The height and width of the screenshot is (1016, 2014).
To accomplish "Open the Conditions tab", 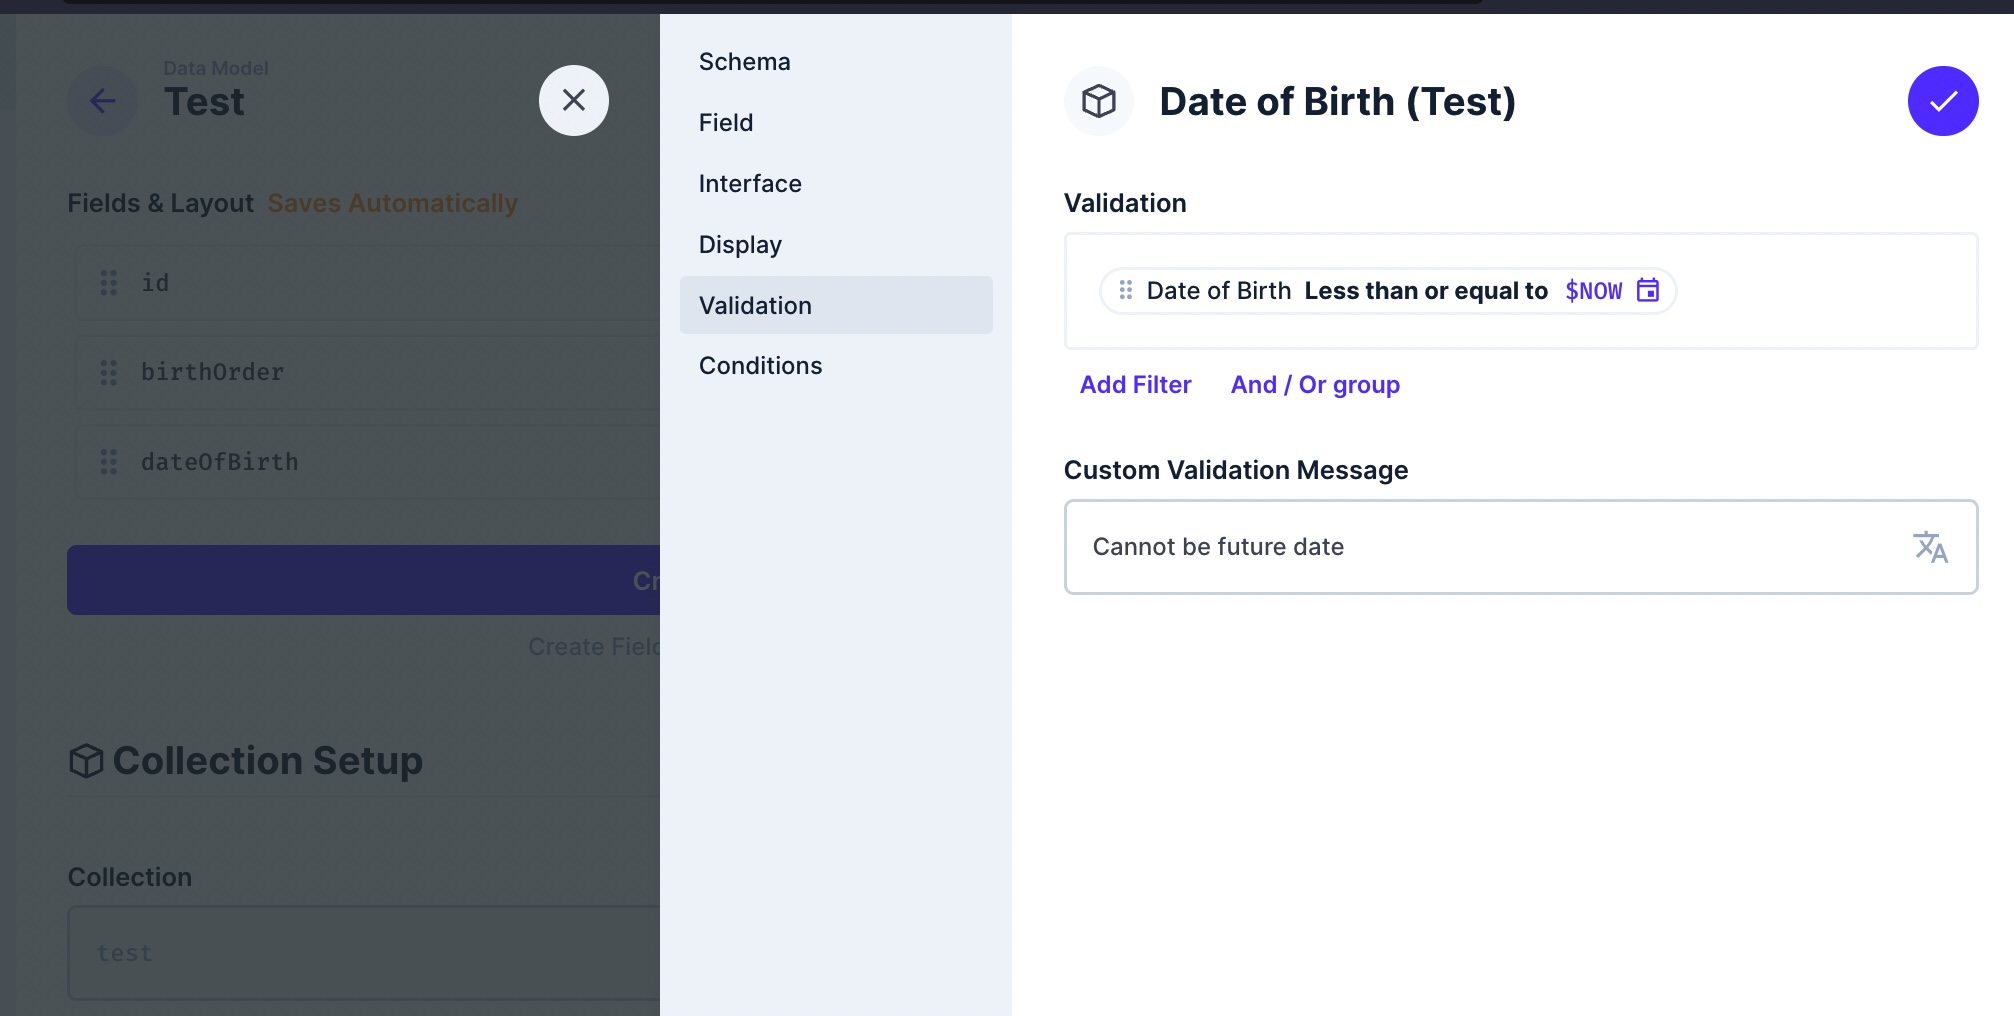I will coord(836,366).
